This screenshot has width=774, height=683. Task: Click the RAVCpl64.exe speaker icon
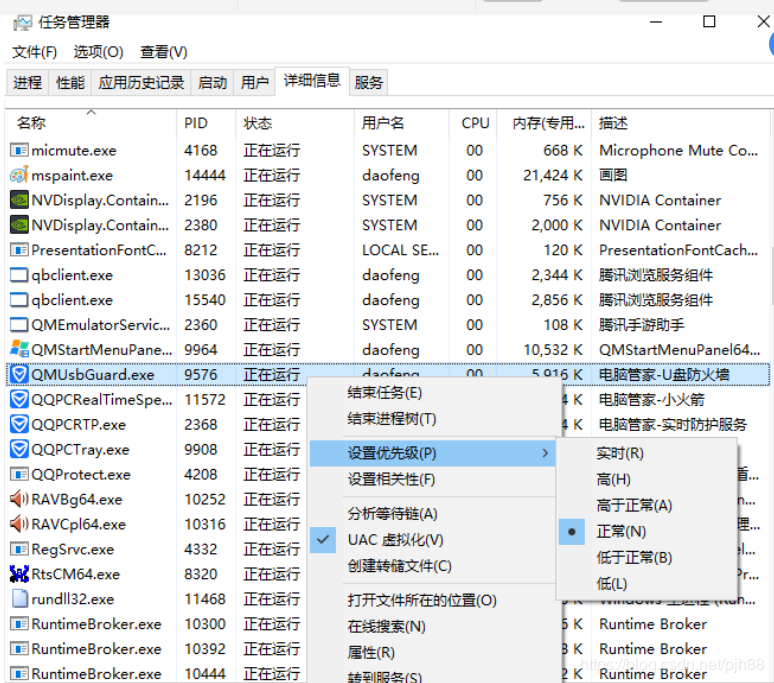click(x=19, y=524)
